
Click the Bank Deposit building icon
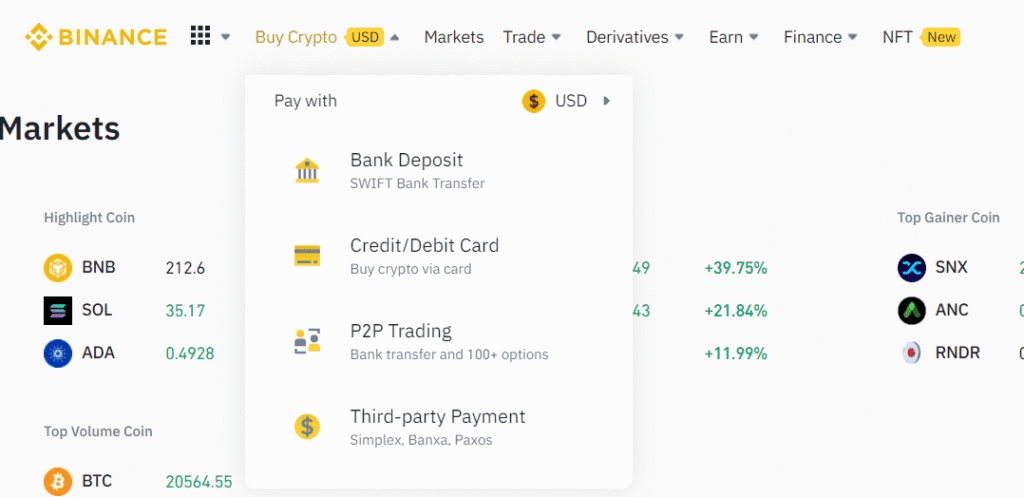coord(307,170)
